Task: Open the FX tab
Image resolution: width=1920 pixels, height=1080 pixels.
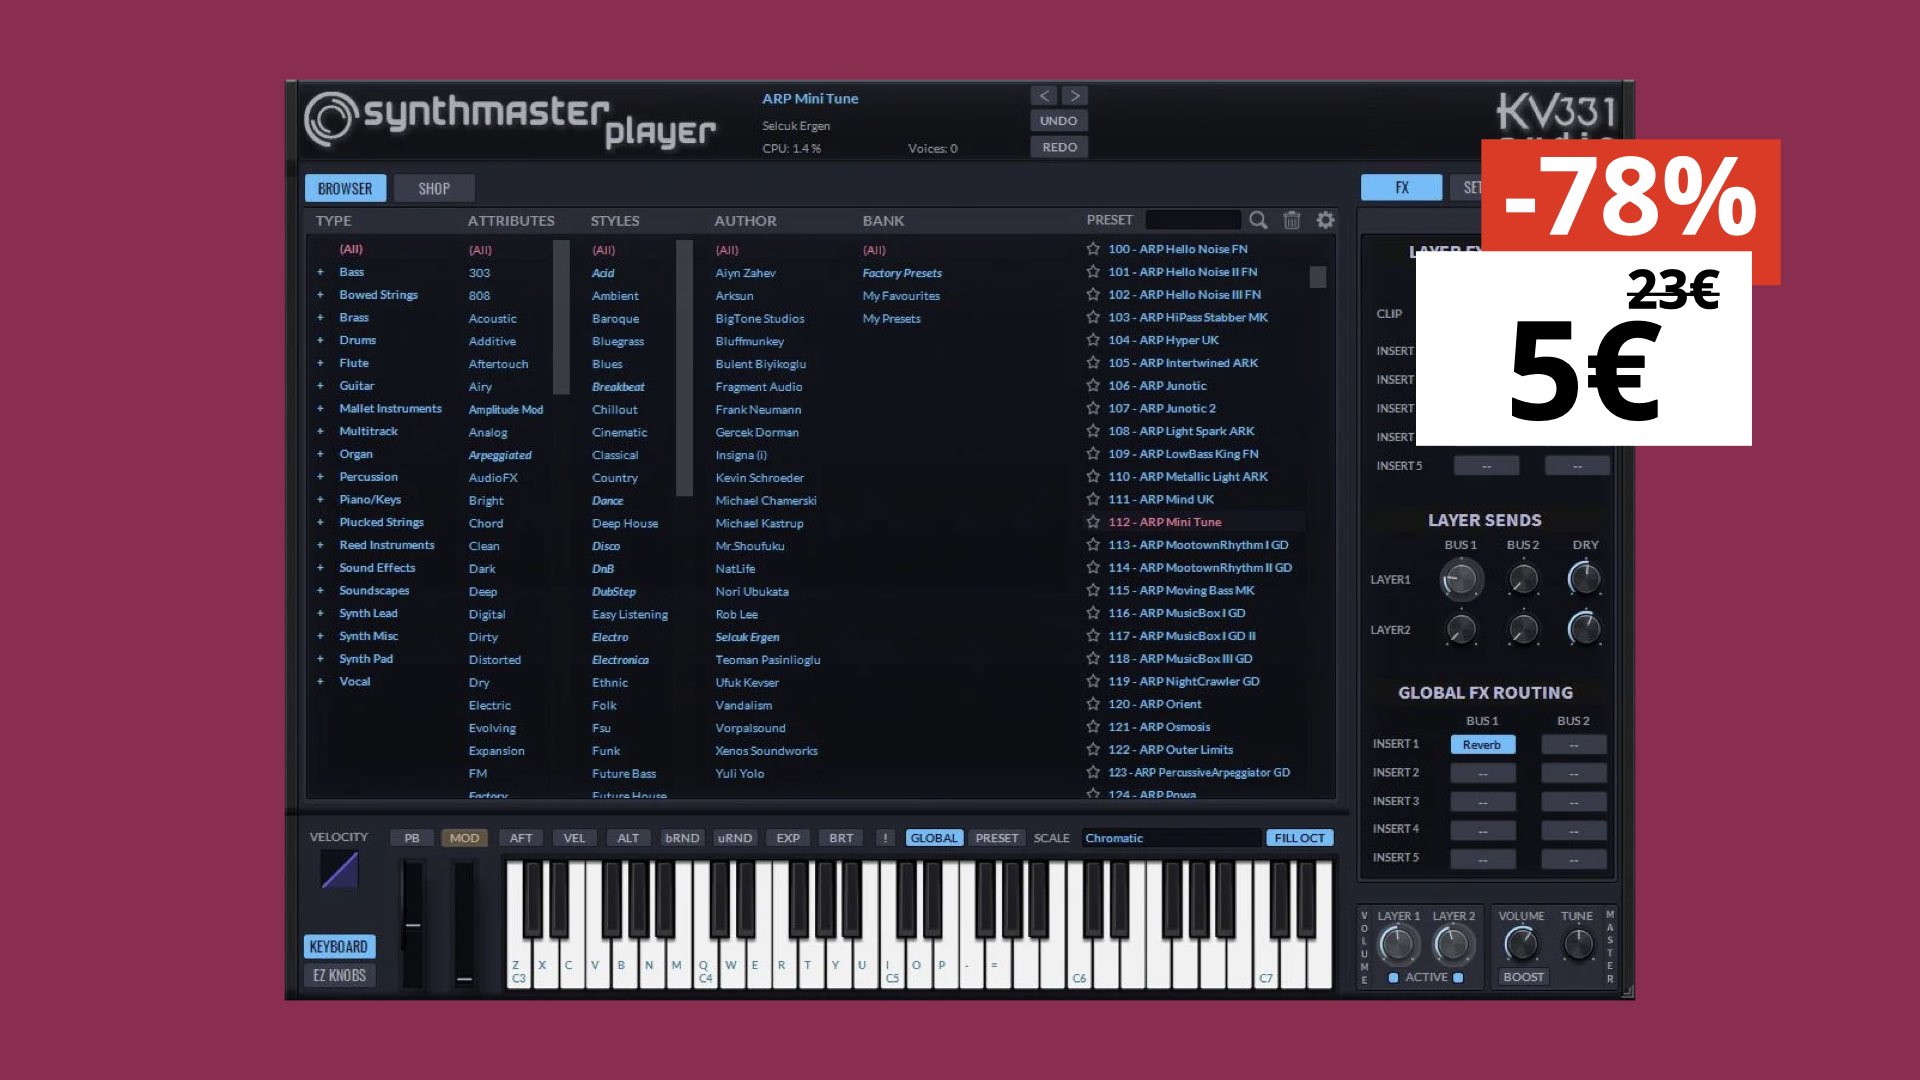Action: (x=1401, y=187)
